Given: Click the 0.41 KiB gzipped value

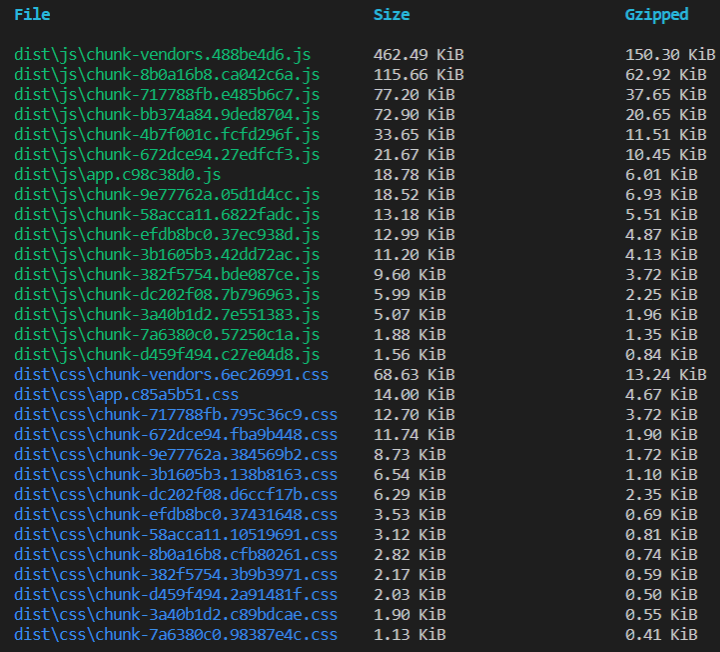Looking at the screenshot, I should click(661, 634).
